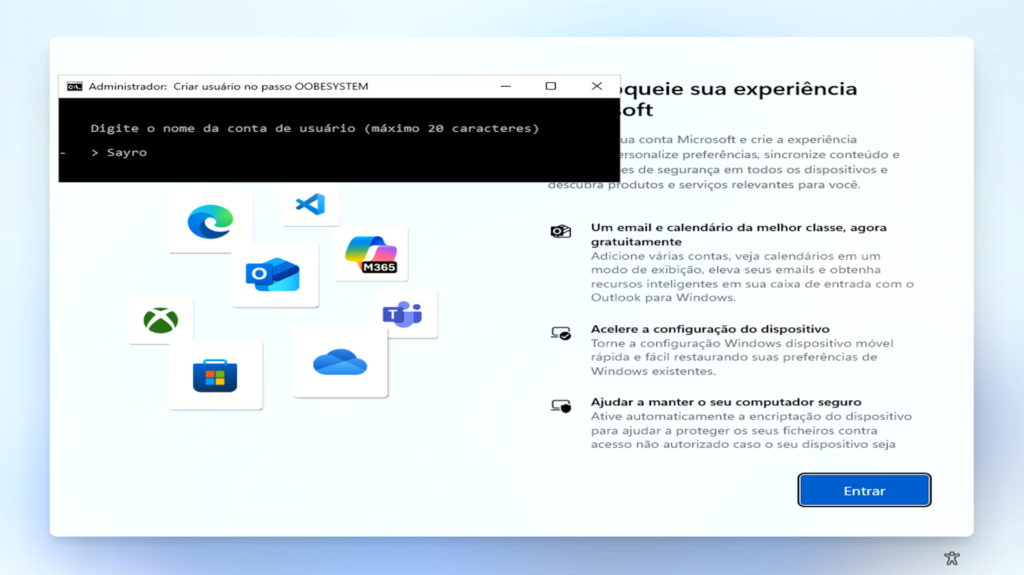This screenshot has width=1024, height=575.
Task: Click the Microsoft Edge icon tile
Action: pyautogui.click(x=210, y=222)
